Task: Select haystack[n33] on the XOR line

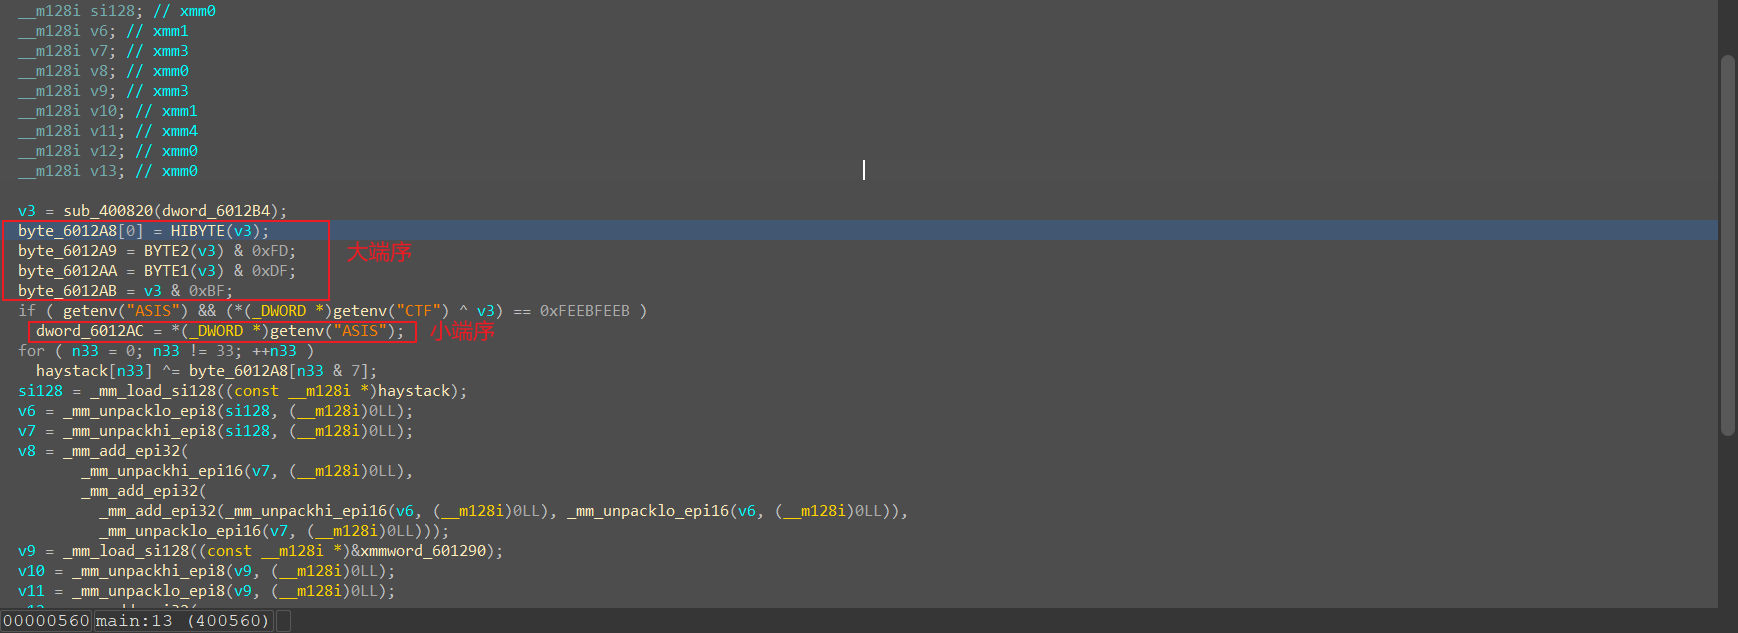Action: [x=94, y=371]
